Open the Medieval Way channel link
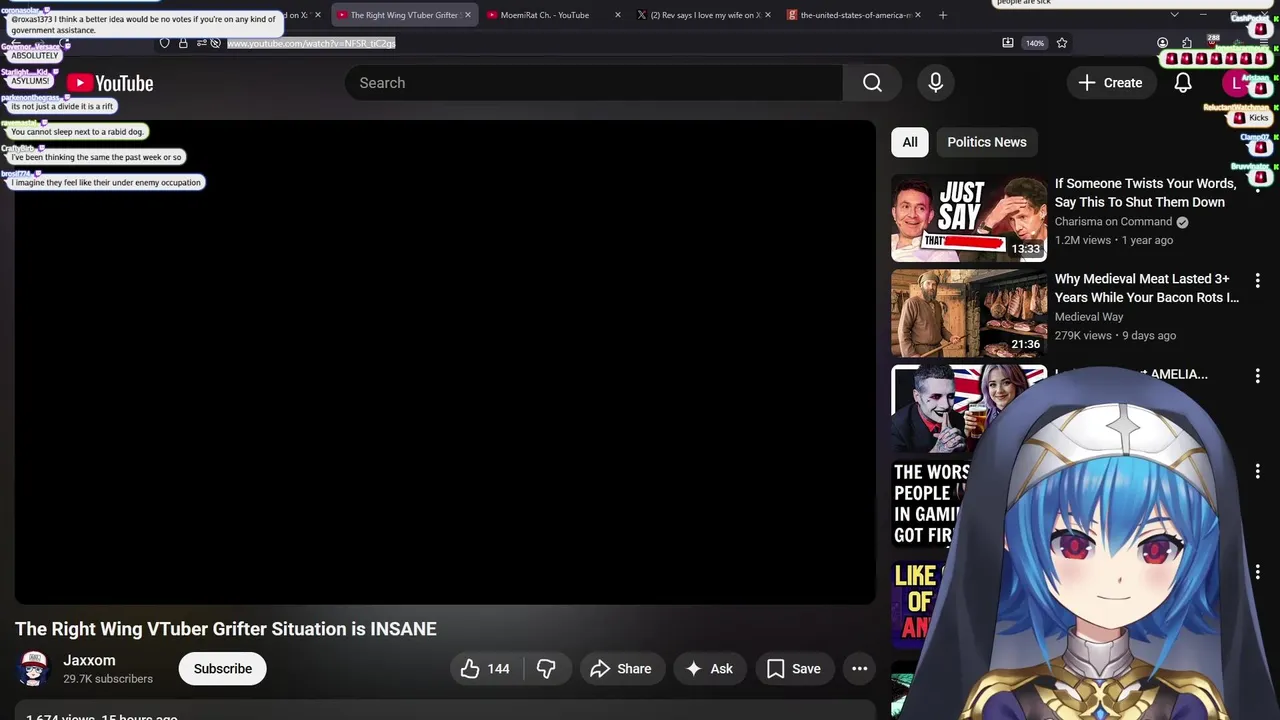Image resolution: width=1280 pixels, height=720 pixels. [1089, 317]
